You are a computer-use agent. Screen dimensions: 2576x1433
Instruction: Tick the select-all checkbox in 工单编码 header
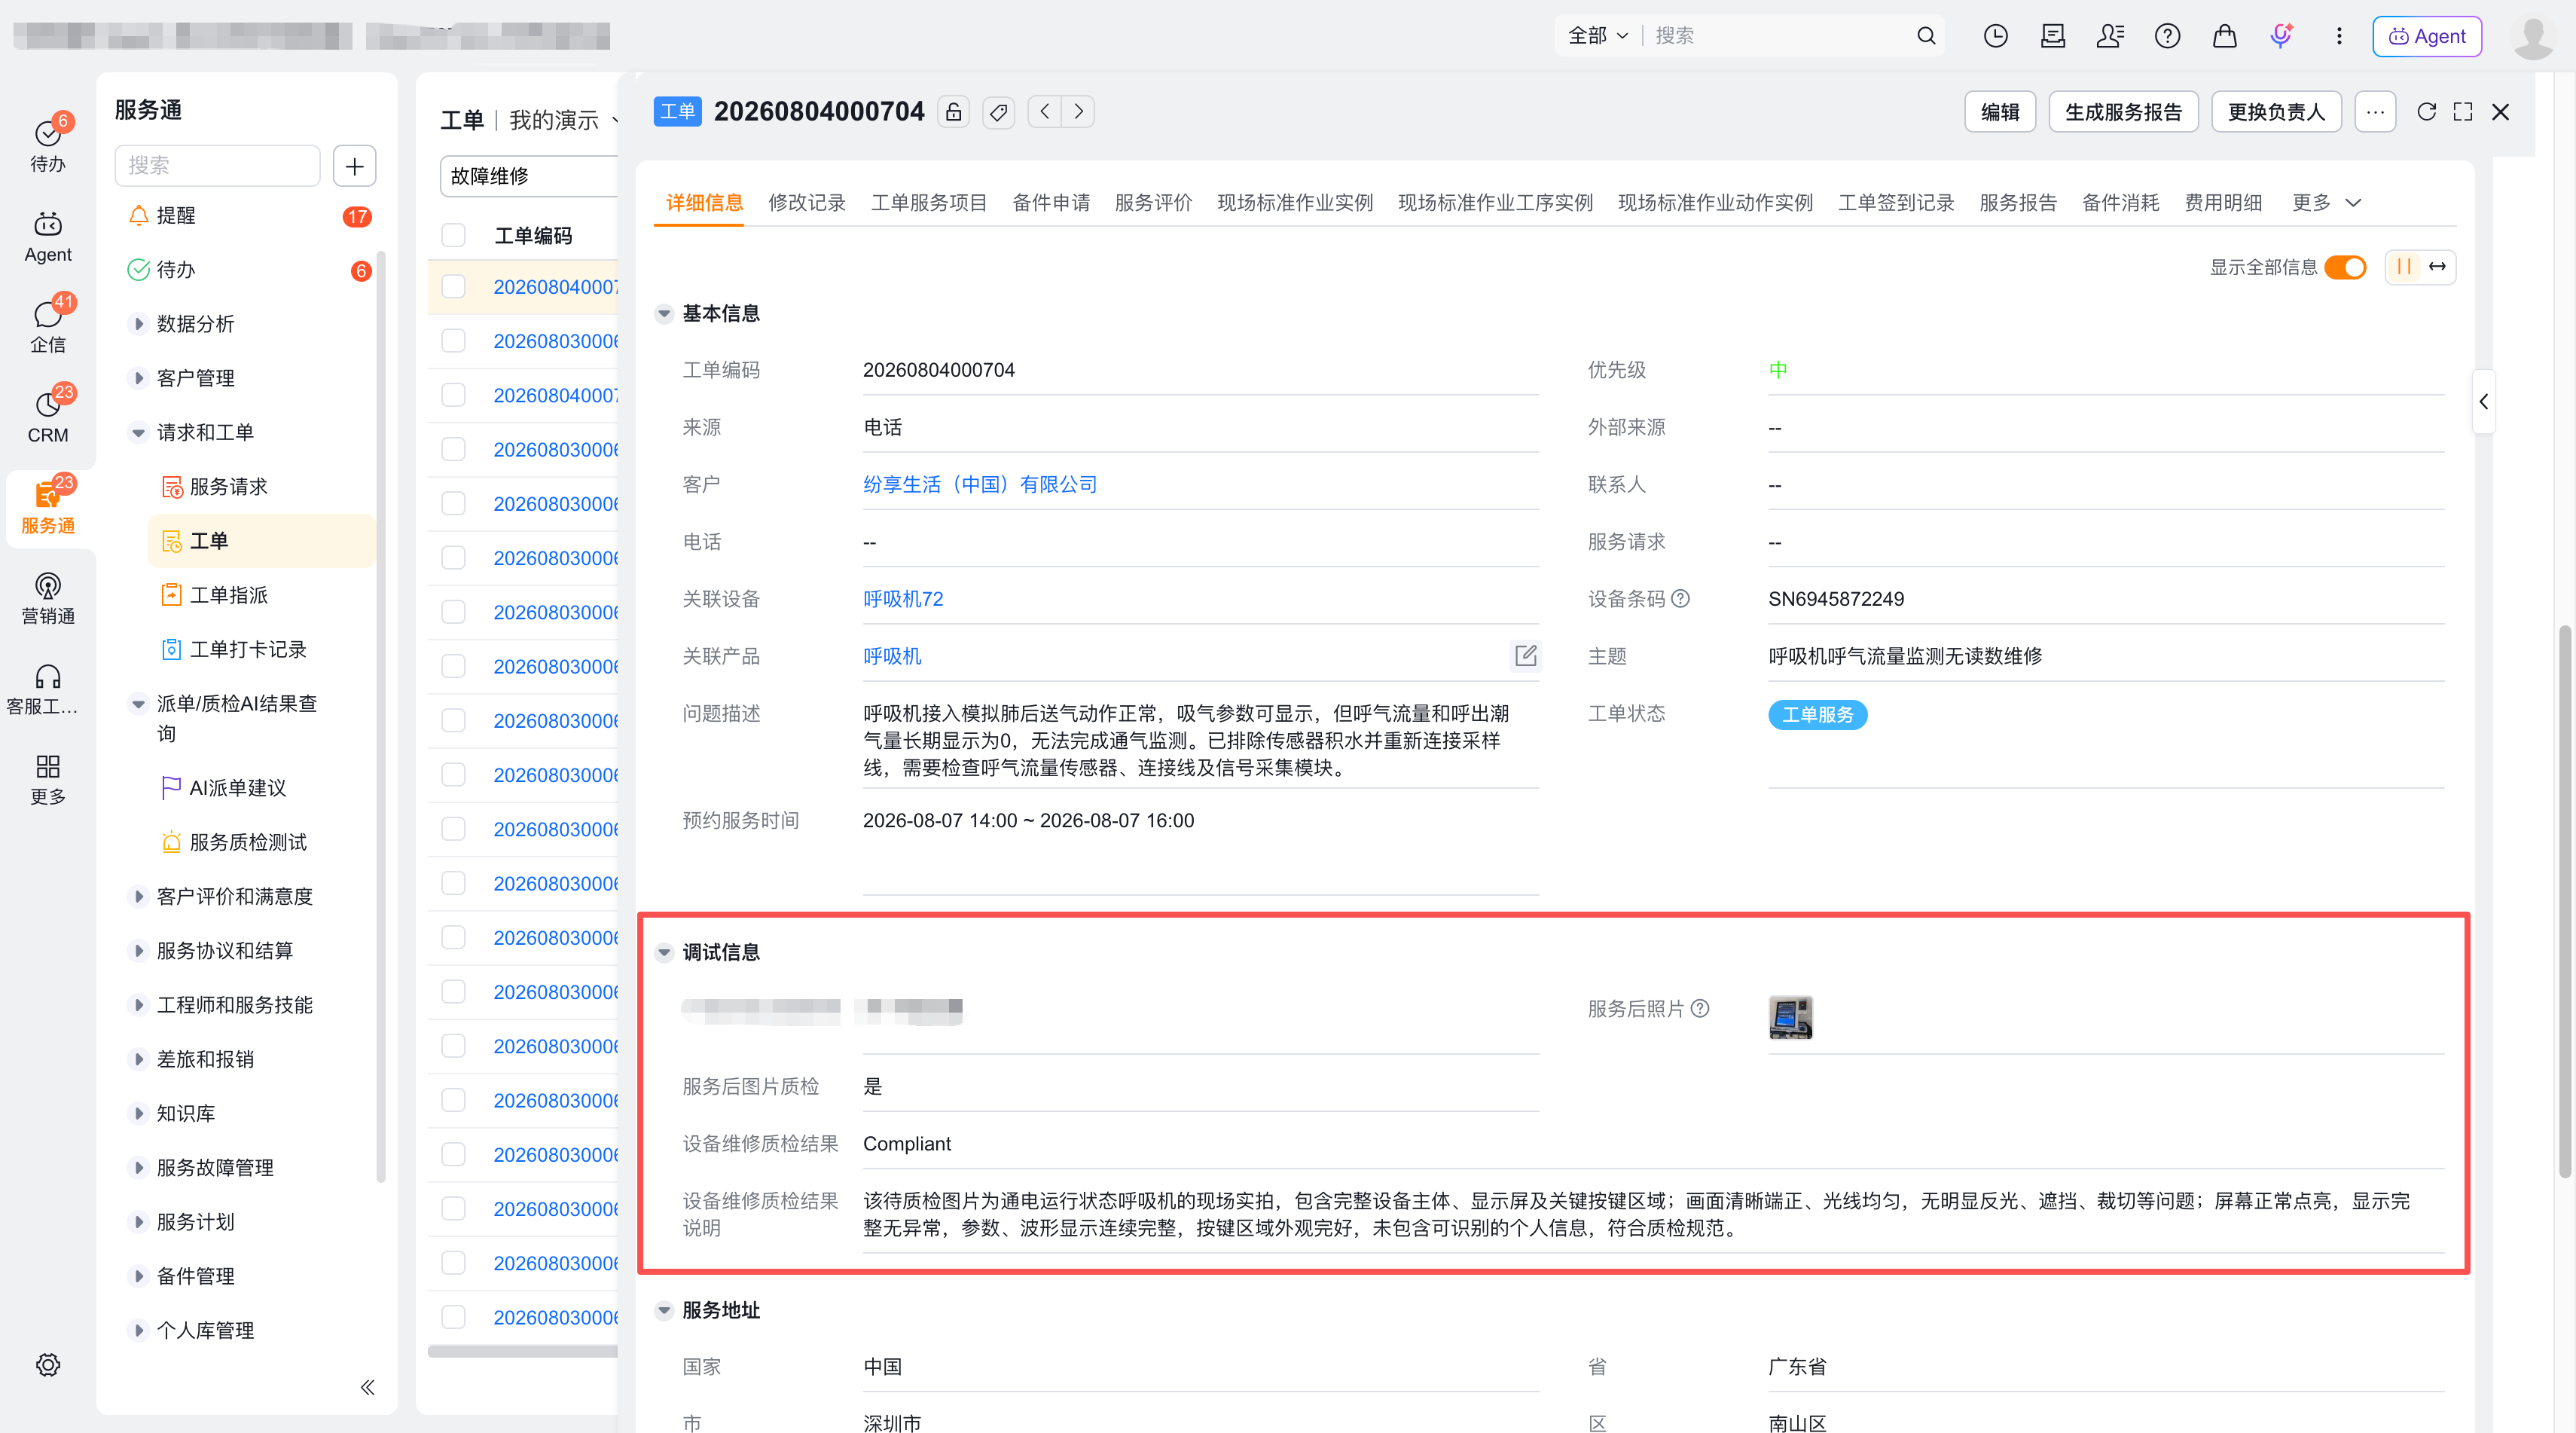[x=453, y=236]
